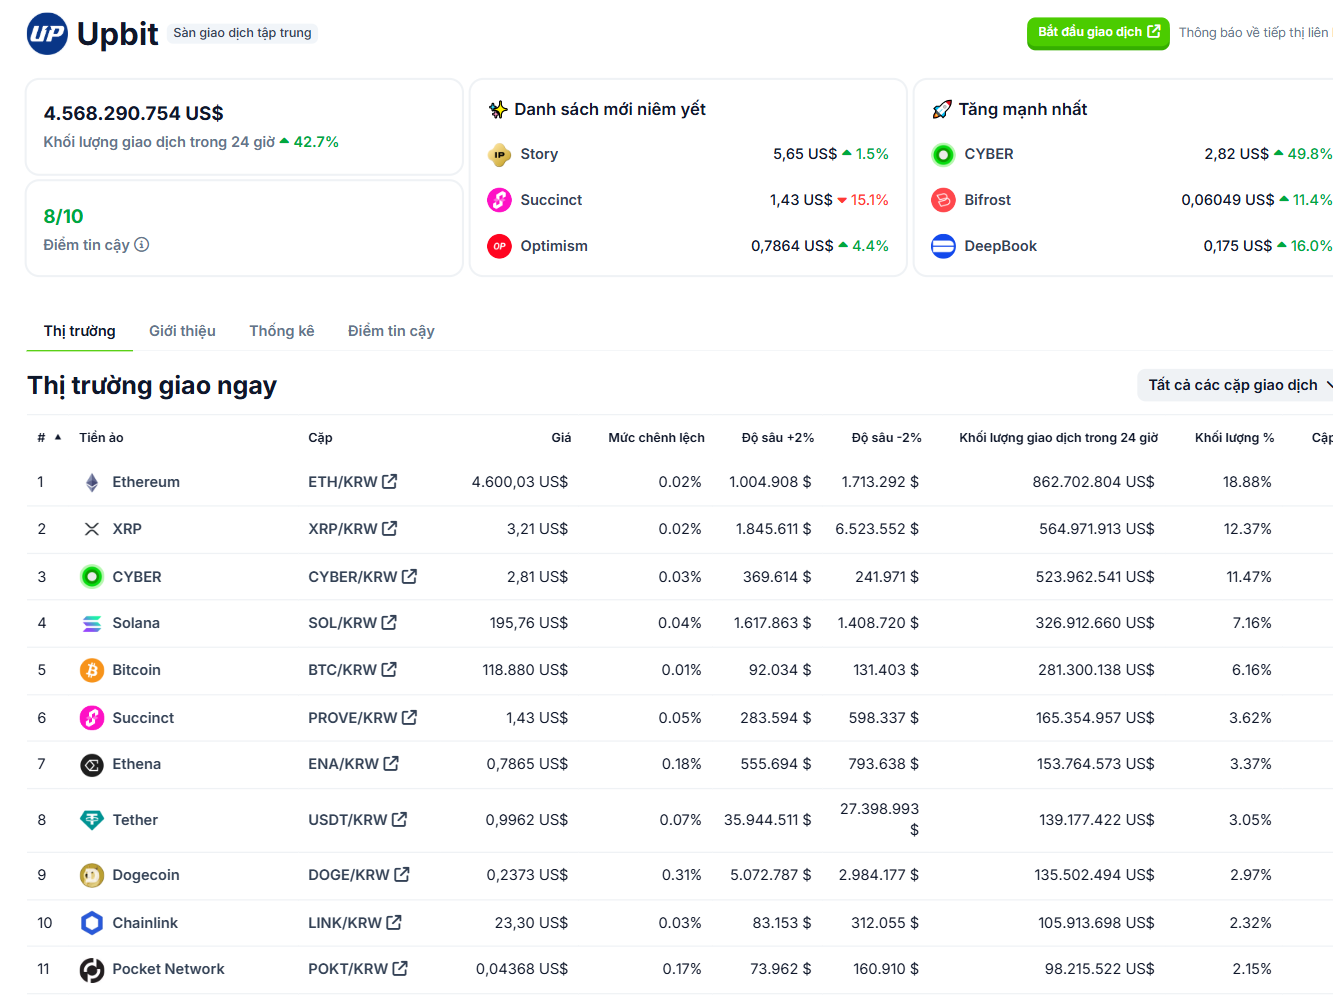Click the Bifrost name in top gainers
Viewport: 1333px width, 1001px height.
[987, 200]
